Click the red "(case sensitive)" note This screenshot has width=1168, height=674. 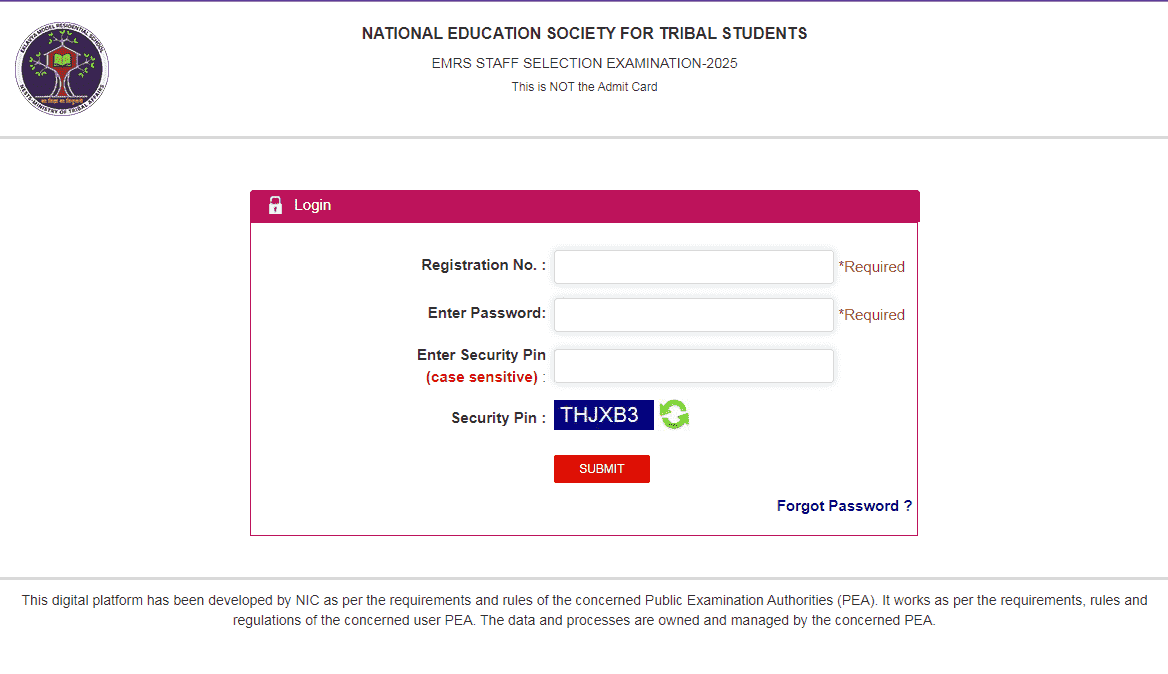click(x=482, y=377)
